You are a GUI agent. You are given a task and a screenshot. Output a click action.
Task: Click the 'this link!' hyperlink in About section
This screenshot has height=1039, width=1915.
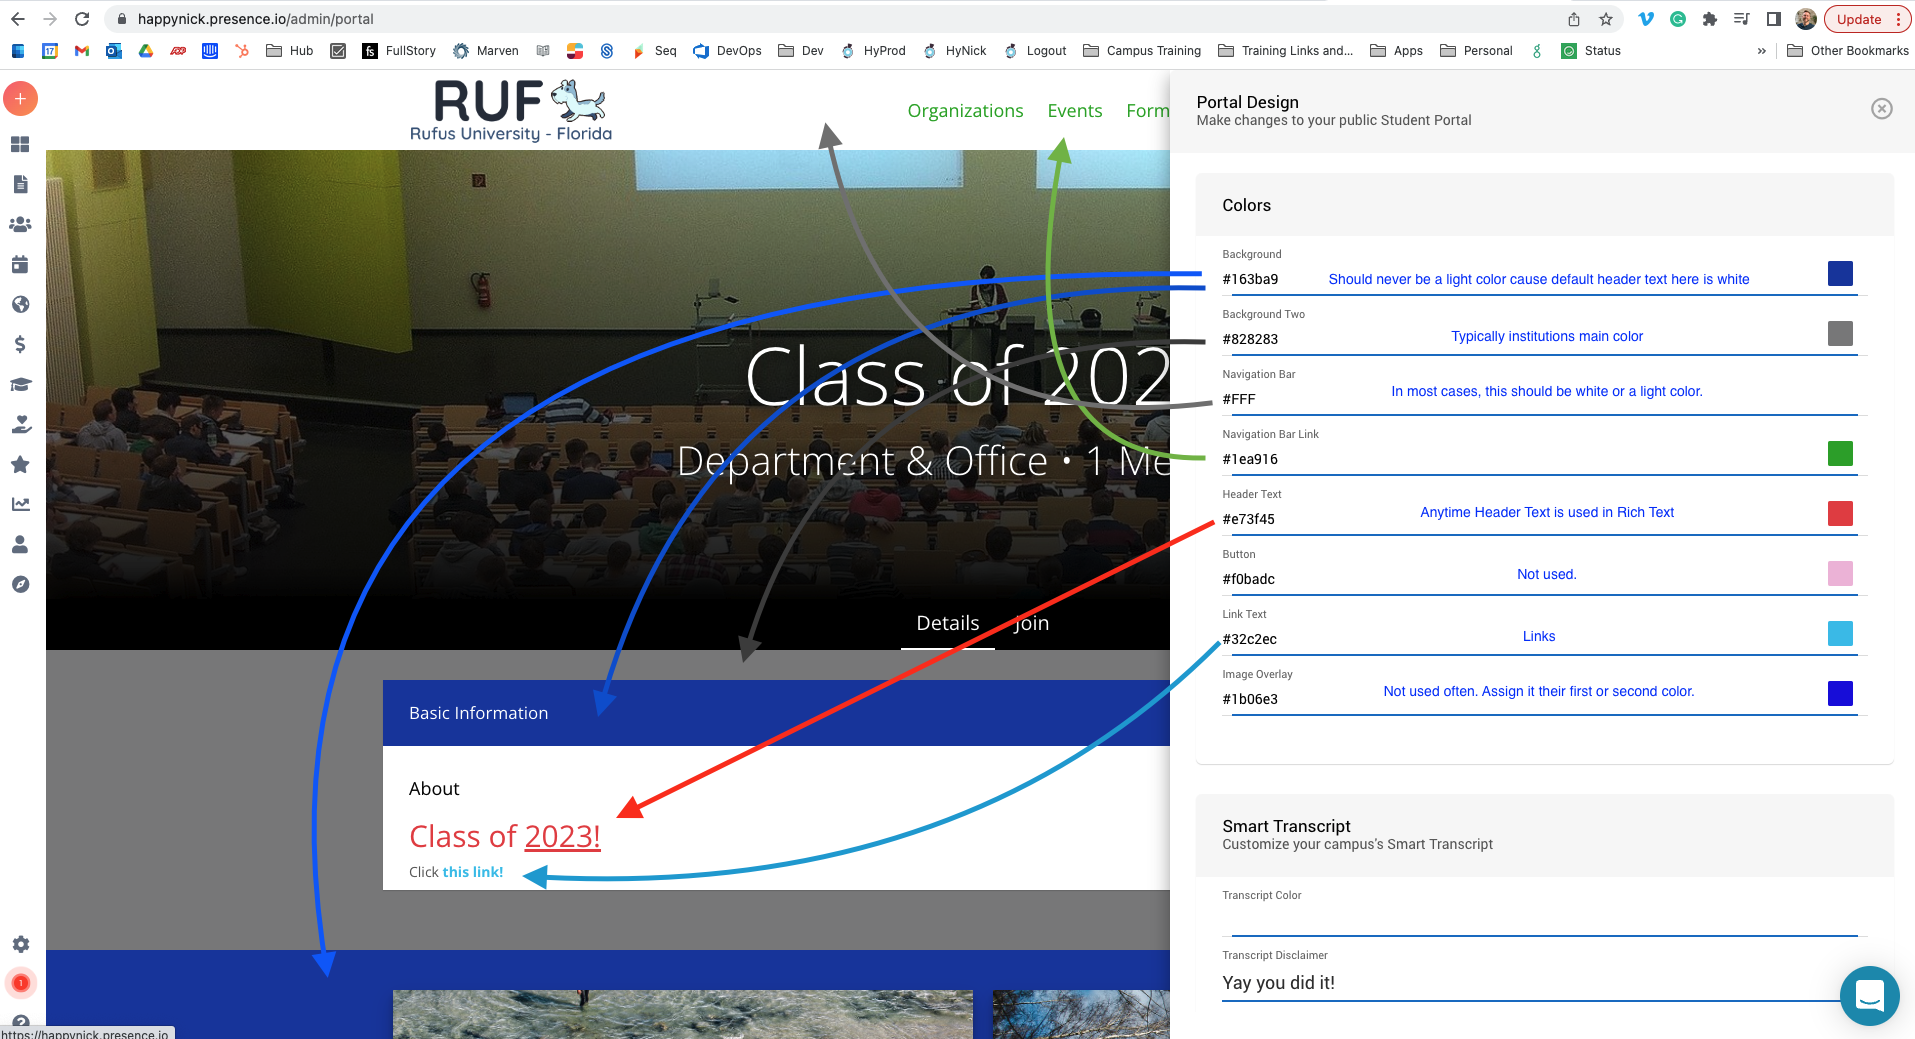pyautogui.click(x=471, y=871)
